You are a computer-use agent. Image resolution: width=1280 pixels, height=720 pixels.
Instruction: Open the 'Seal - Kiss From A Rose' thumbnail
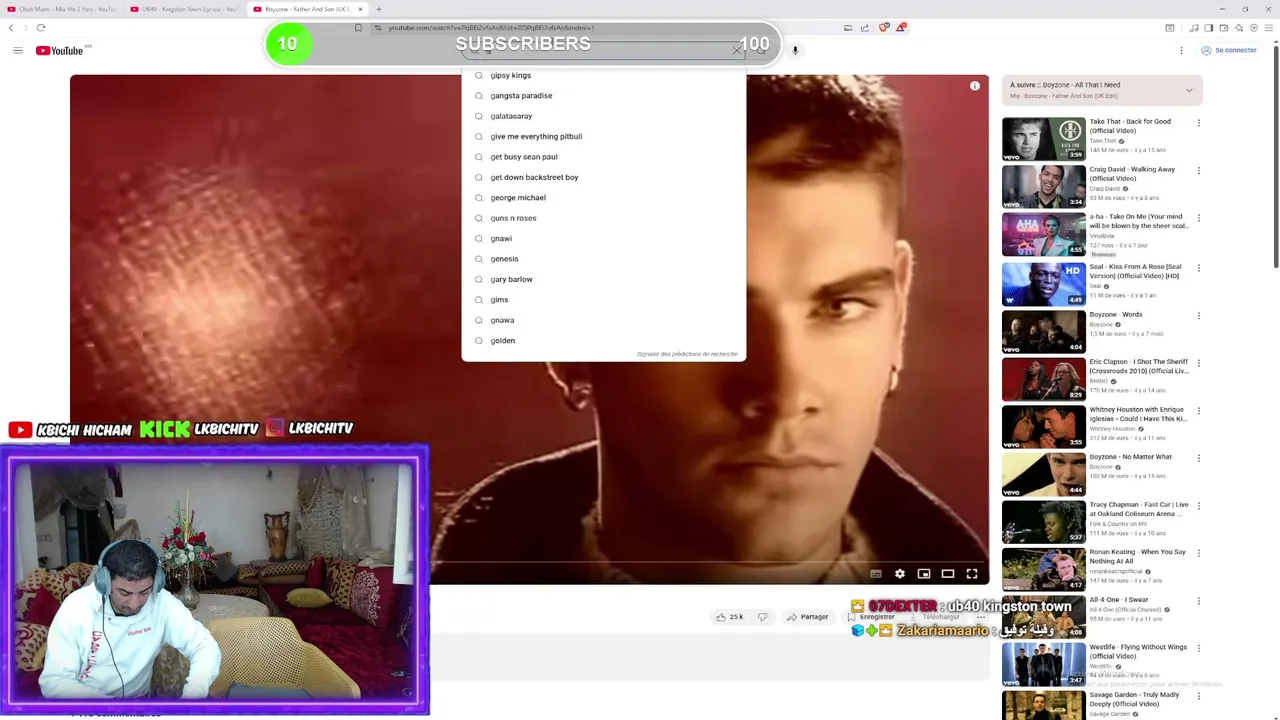click(x=1044, y=284)
